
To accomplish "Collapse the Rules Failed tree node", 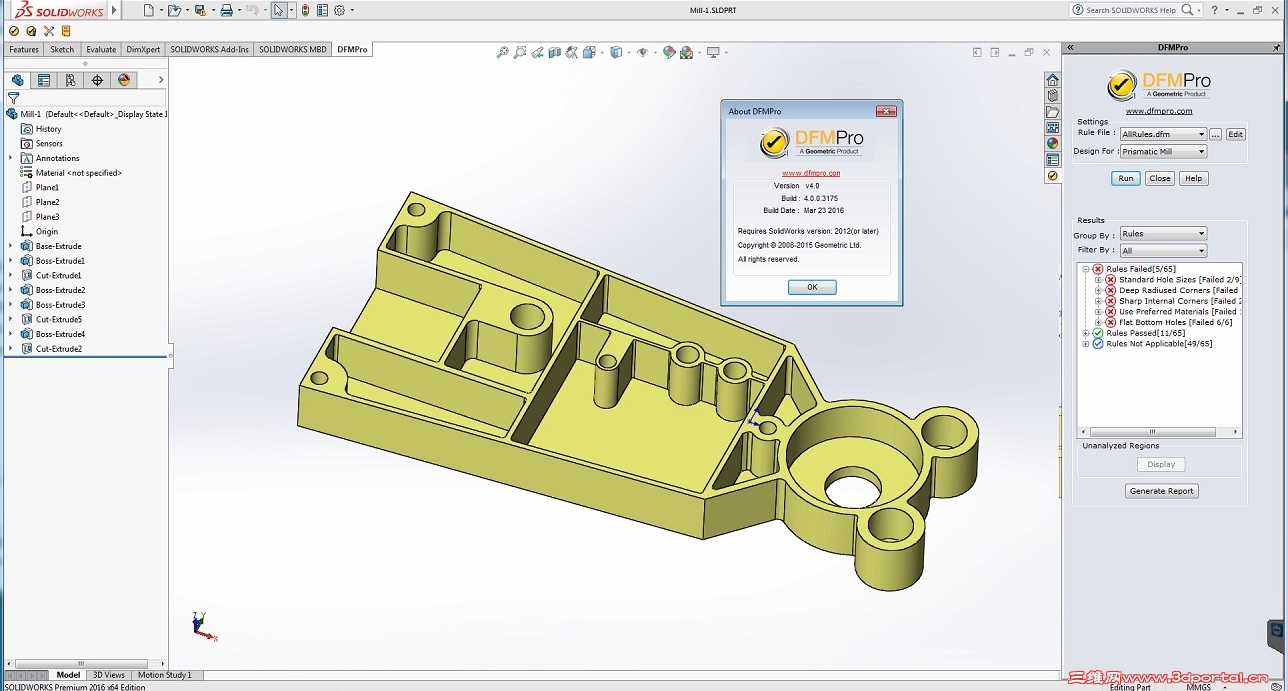I will point(1085,269).
